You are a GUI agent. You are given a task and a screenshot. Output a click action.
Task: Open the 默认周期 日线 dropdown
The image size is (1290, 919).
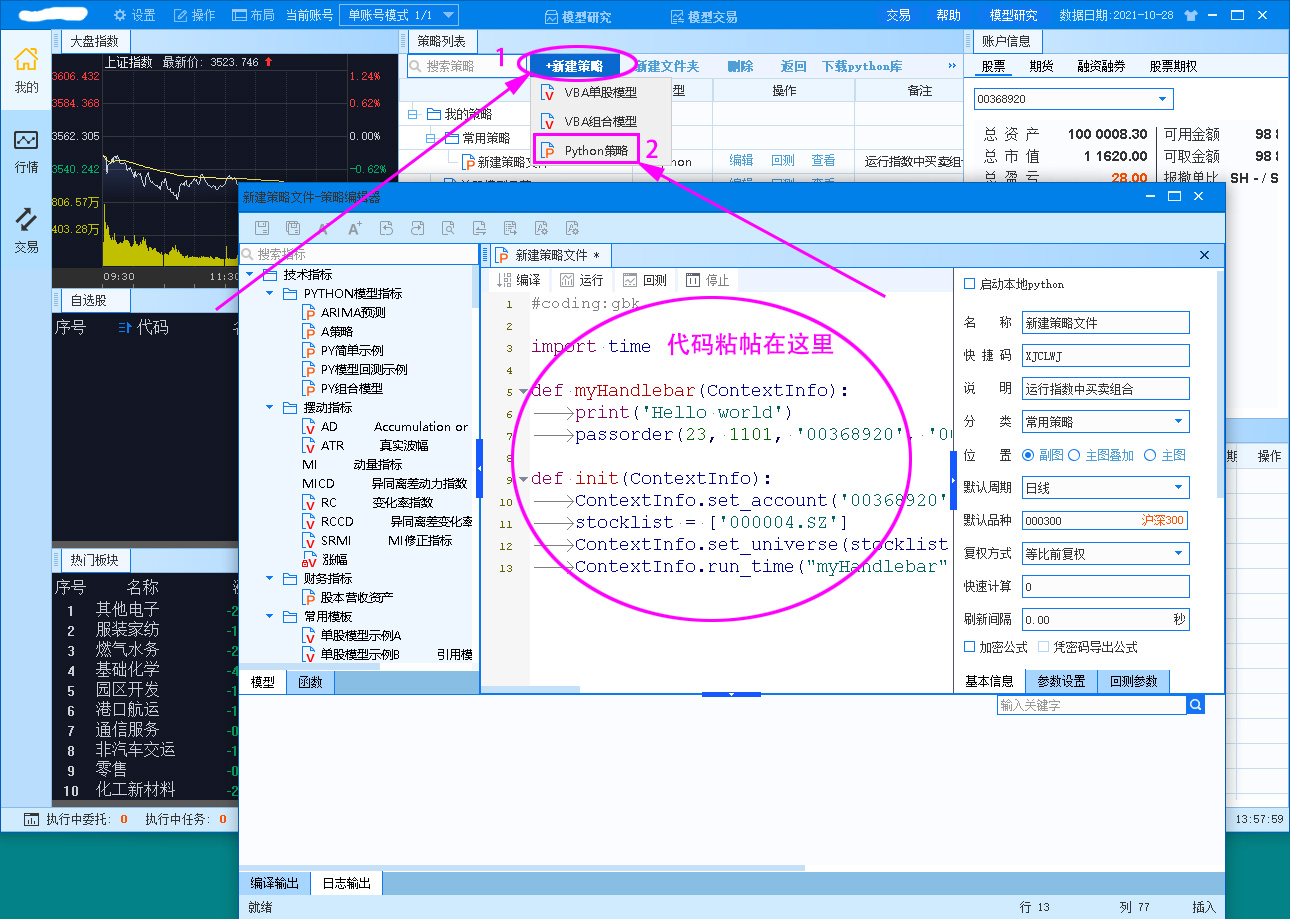click(1106, 488)
